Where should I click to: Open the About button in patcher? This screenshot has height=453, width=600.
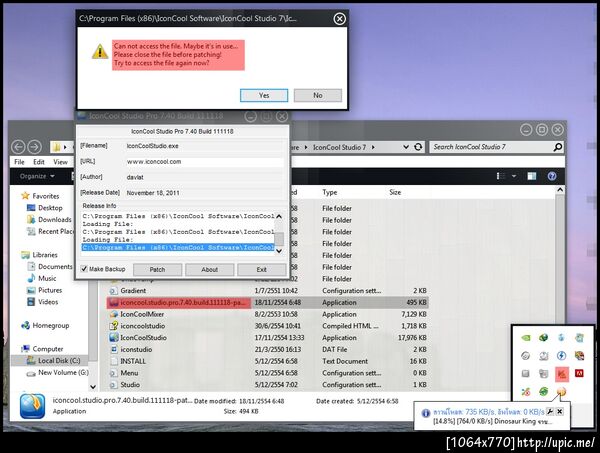tap(209, 269)
